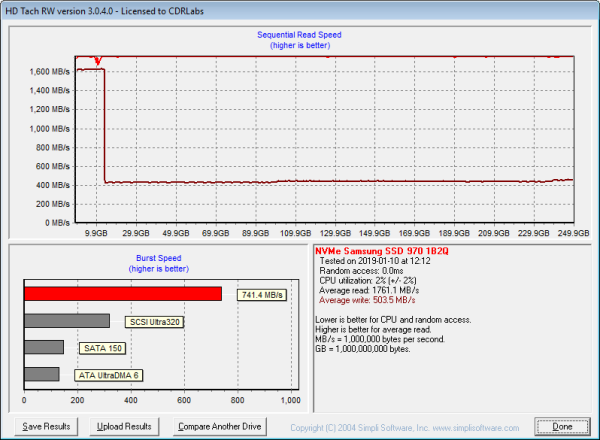
Task: Choose Compare Another Drive
Action: (220, 426)
